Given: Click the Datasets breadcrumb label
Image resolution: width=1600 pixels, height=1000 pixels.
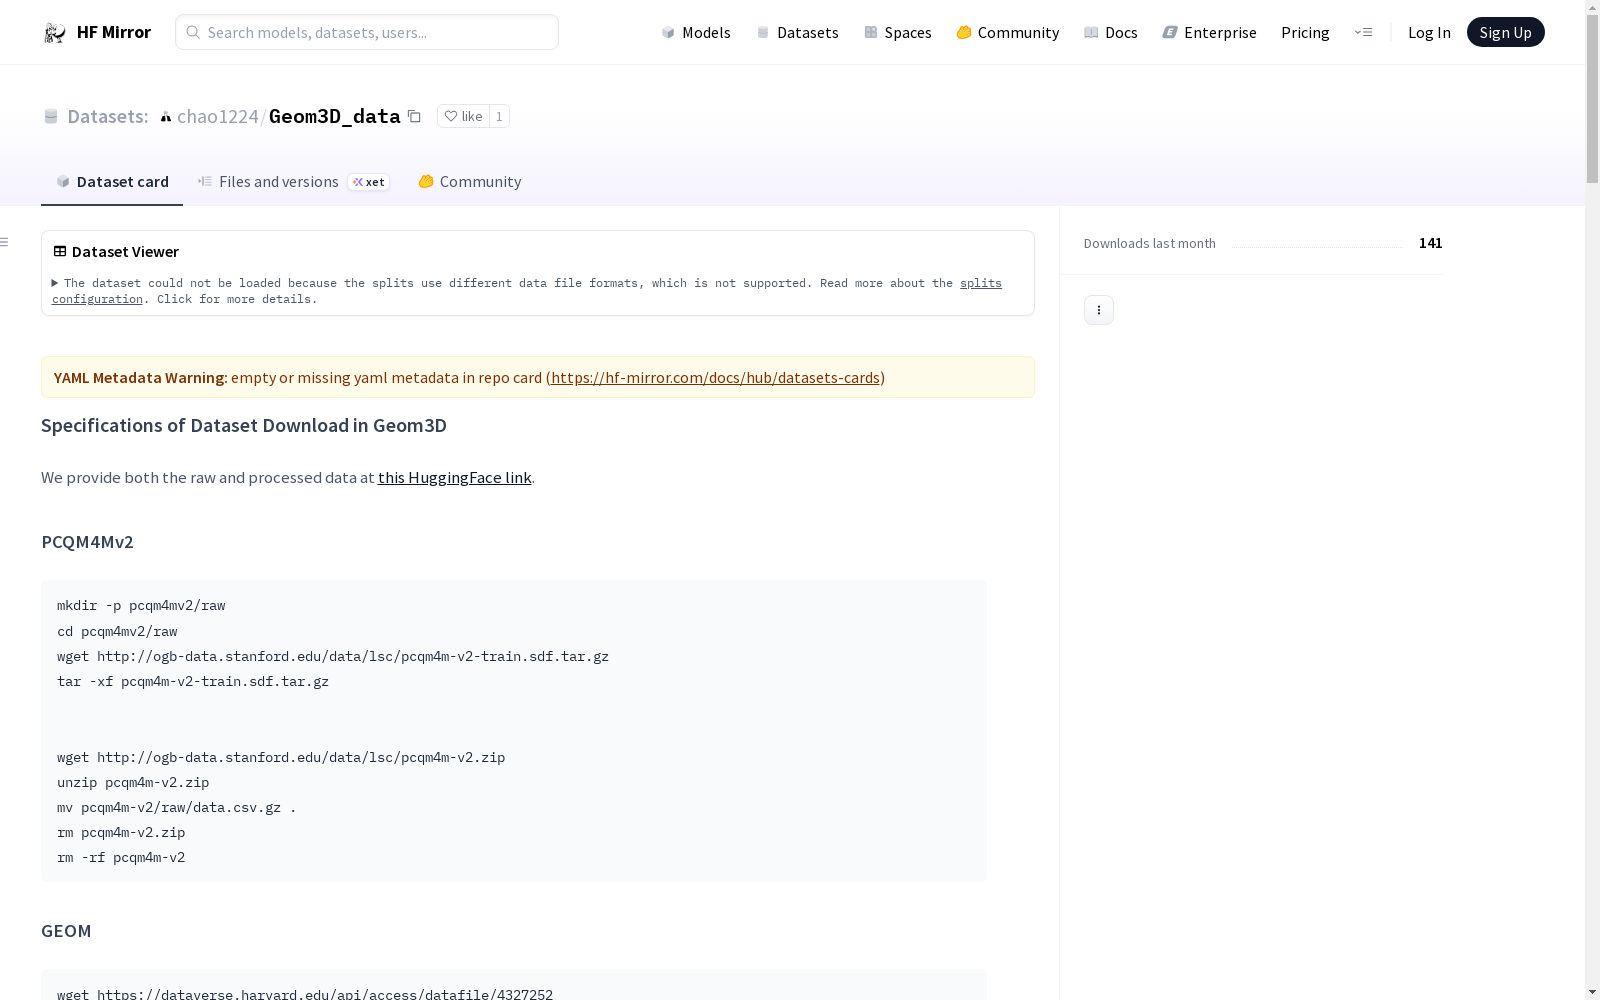Looking at the screenshot, I should pyautogui.click(x=108, y=116).
